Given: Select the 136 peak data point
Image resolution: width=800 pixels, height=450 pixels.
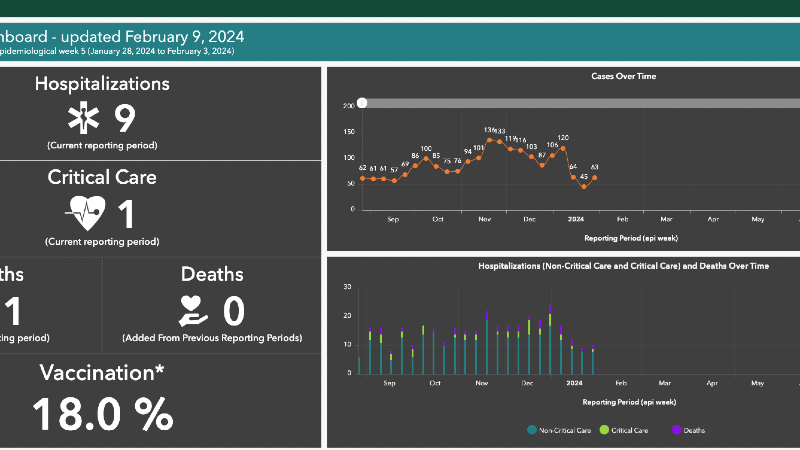Looking at the screenshot, I should tap(489, 140).
